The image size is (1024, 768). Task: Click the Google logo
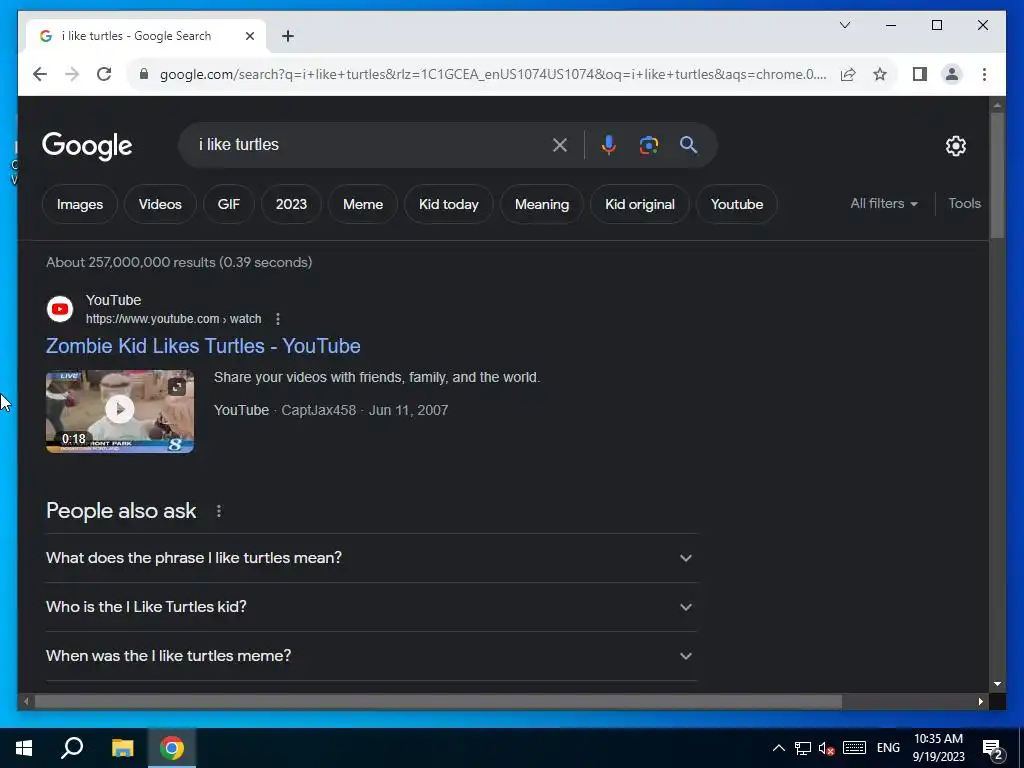(x=87, y=146)
